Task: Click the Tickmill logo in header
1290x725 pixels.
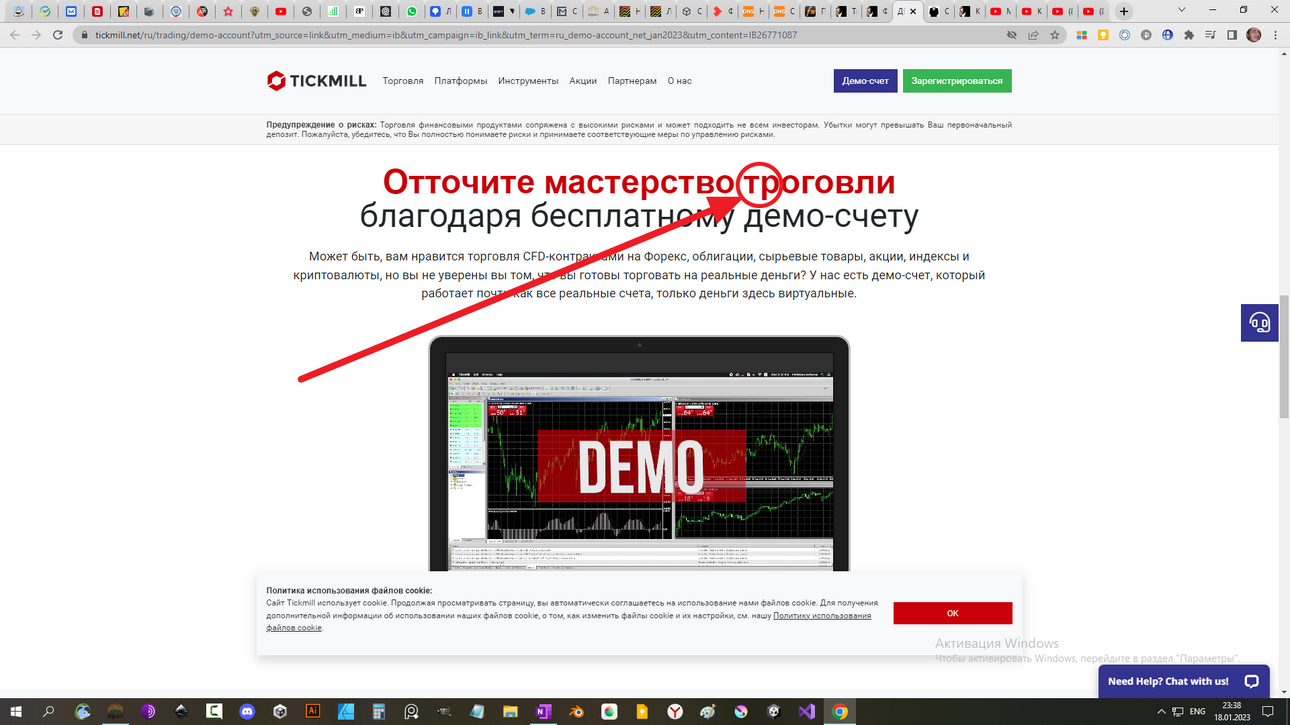Action: [316, 81]
